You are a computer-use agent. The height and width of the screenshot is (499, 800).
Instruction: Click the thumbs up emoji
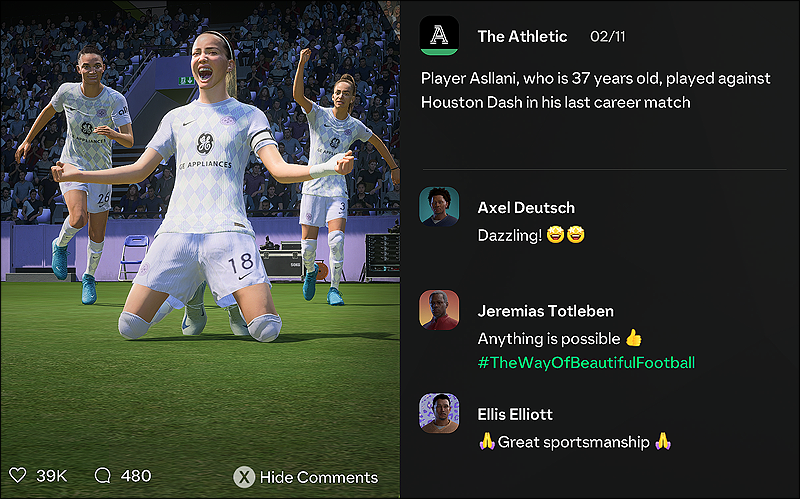pyautogui.click(x=633, y=338)
